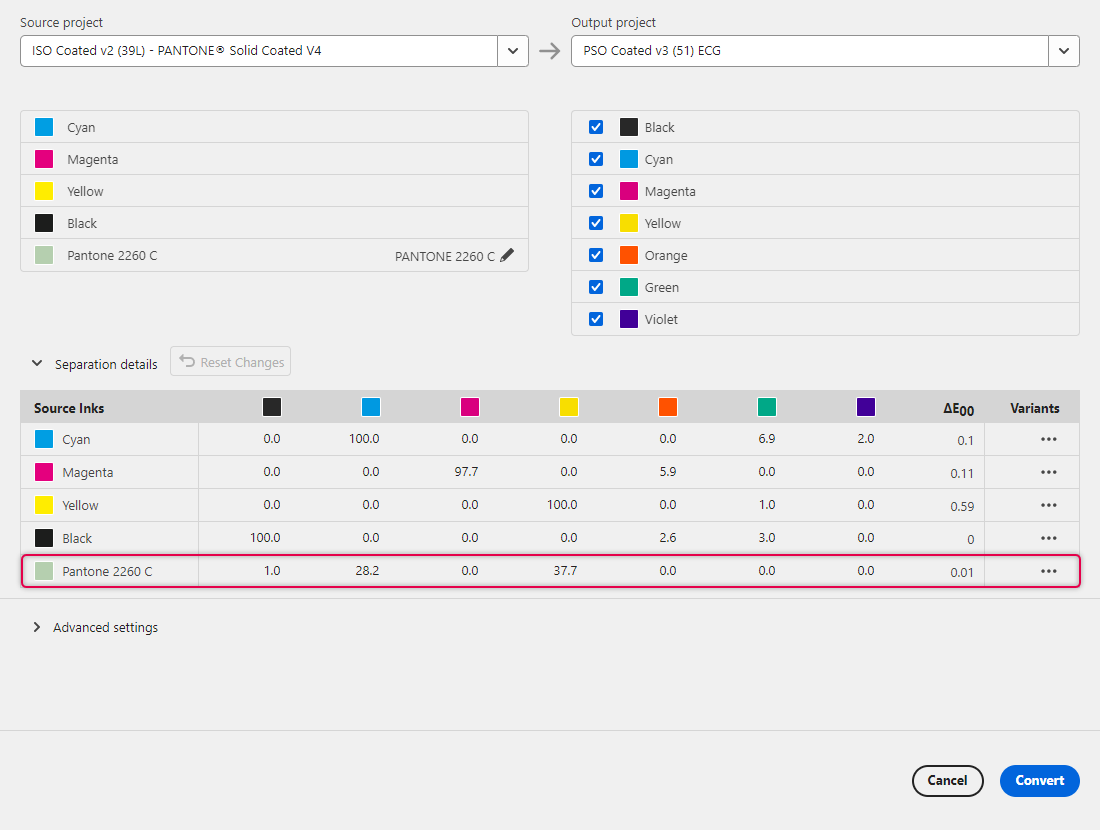Click the Orange swatch in output ink list
Screen dimensions: 1100x830
pyautogui.click(x=629, y=255)
